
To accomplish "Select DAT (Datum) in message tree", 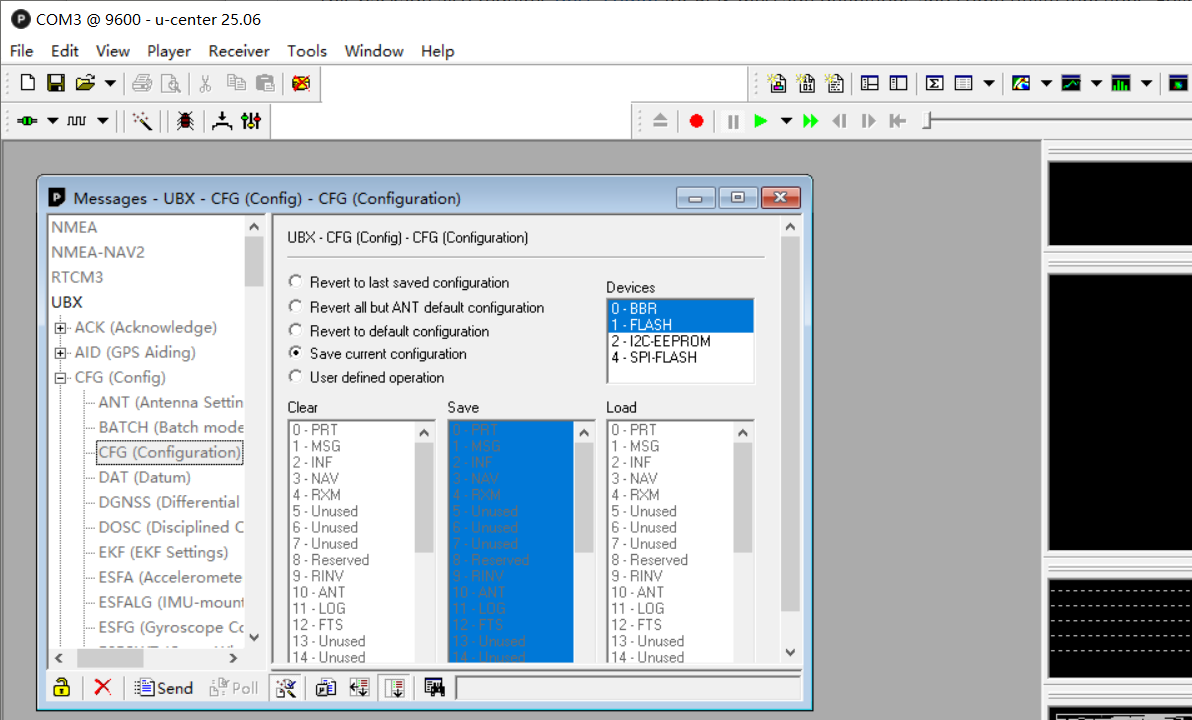I will click(x=144, y=477).
